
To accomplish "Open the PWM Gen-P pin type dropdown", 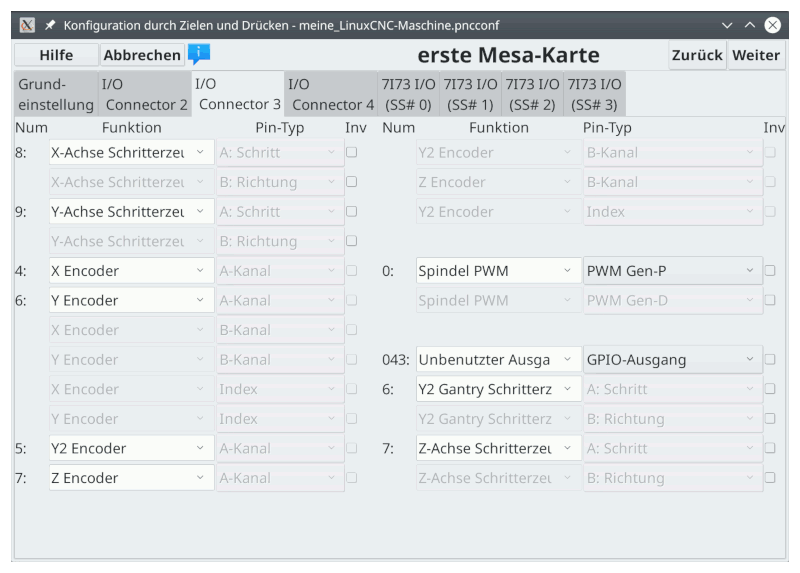I will click(x=673, y=271).
